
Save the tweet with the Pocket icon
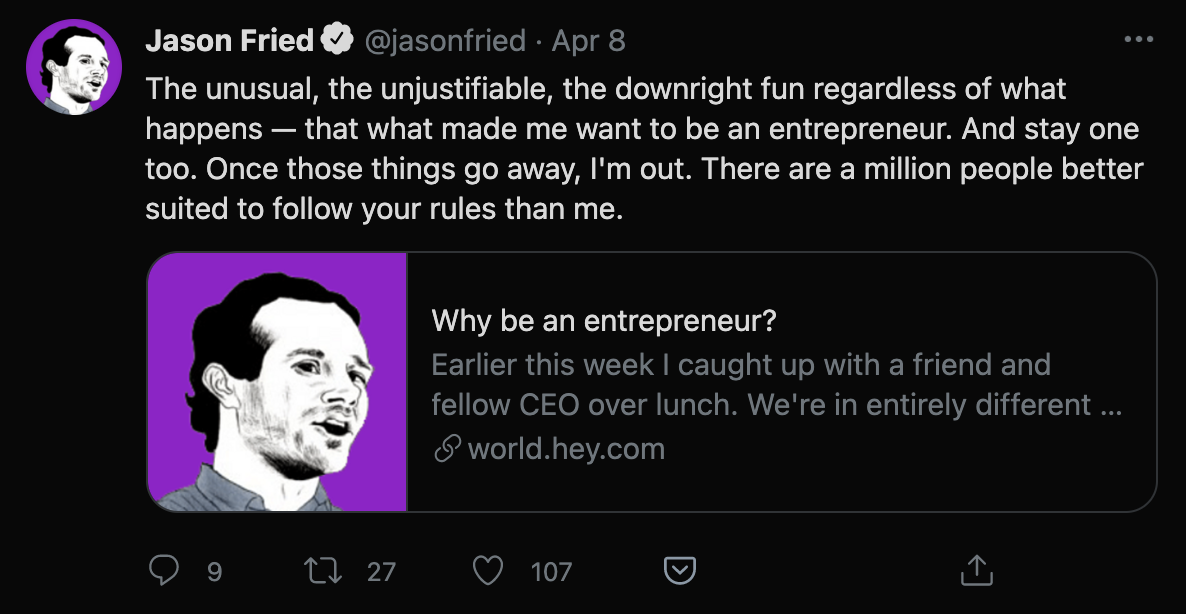pyautogui.click(x=680, y=571)
